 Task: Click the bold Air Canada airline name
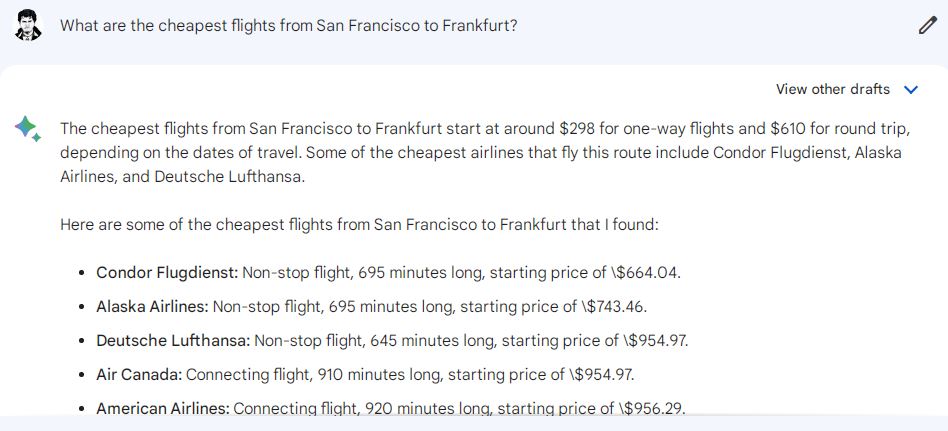[139, 375]
